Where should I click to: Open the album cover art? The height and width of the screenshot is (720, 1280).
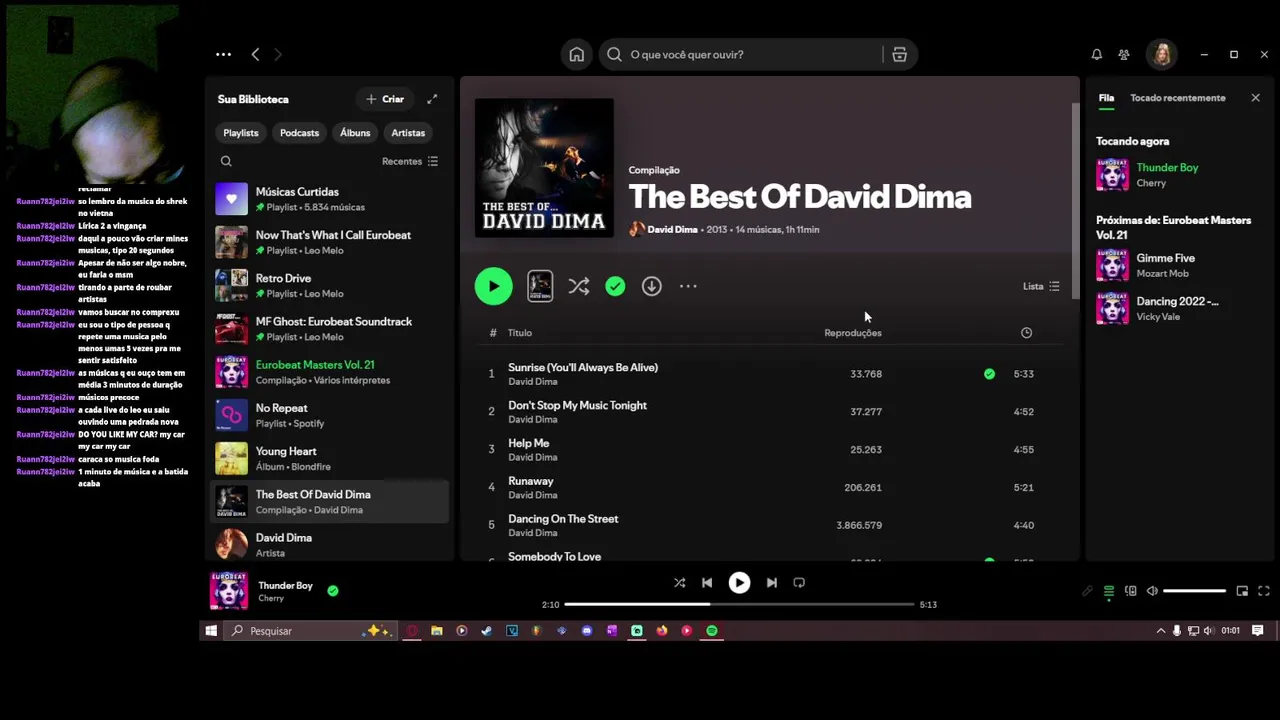(x=544, y=167)
